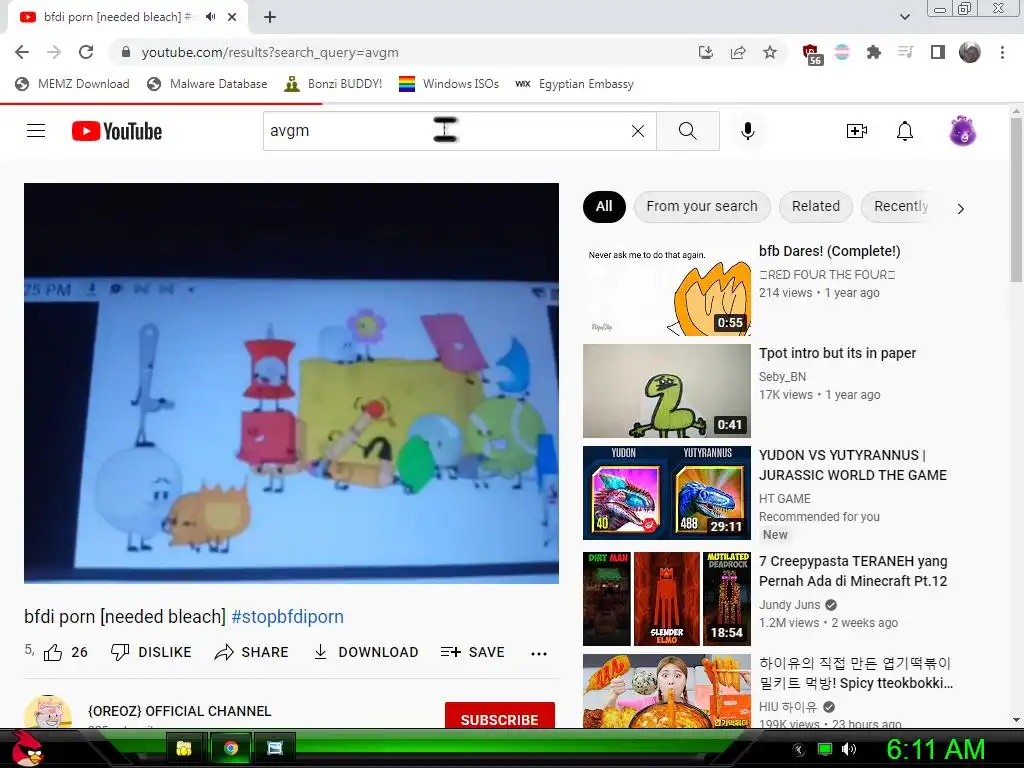Screen dimensions: 1024x768
Task: Open MEMZ Download bookmark
Action: click(x=72, y=84)
